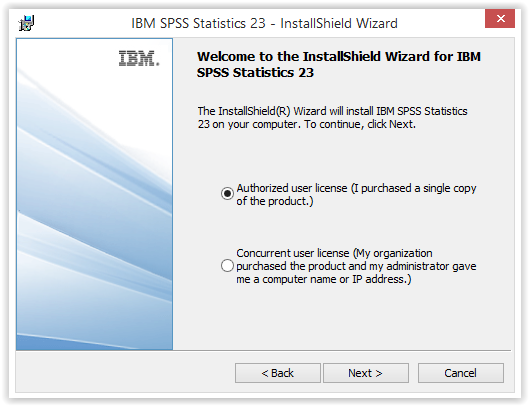Click the window title 'IBM SPSS Statistics 23 - InstallShield Wizard'
Screen dimensions: 529x406
(x=264, y=23)
